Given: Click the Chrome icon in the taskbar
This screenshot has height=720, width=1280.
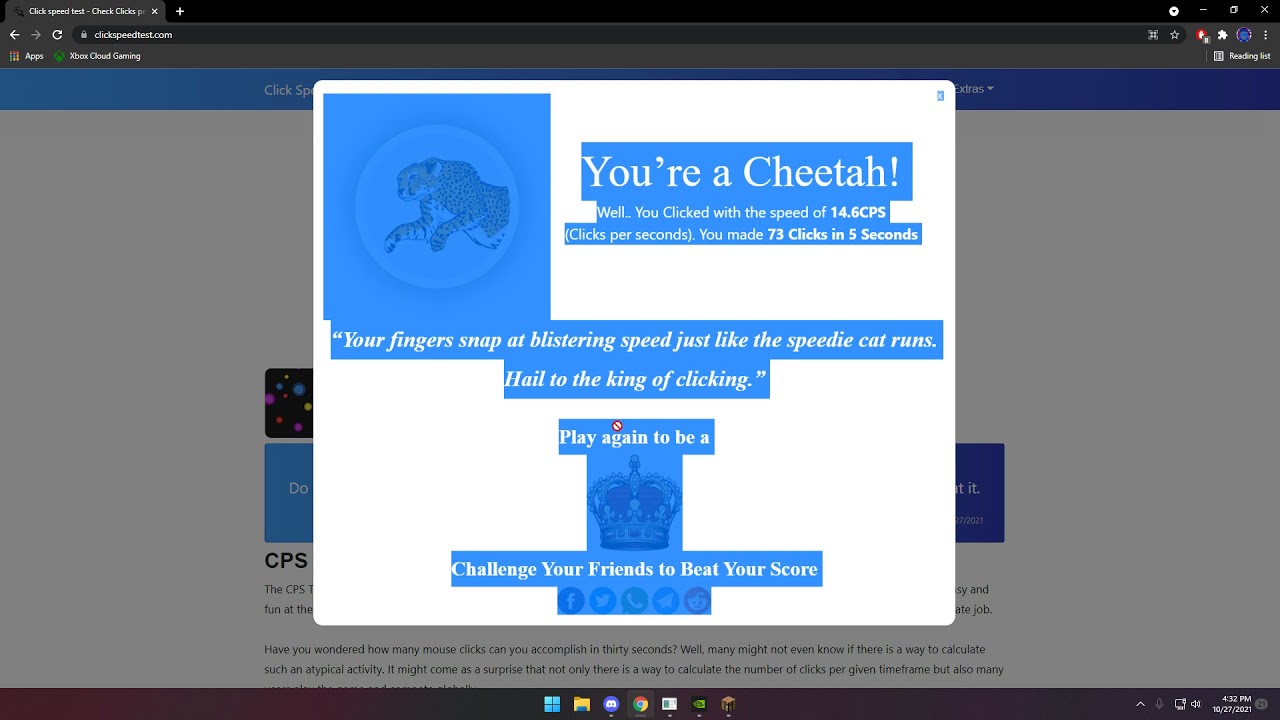Looking at the screenshot, I should [x=640, y=704].
